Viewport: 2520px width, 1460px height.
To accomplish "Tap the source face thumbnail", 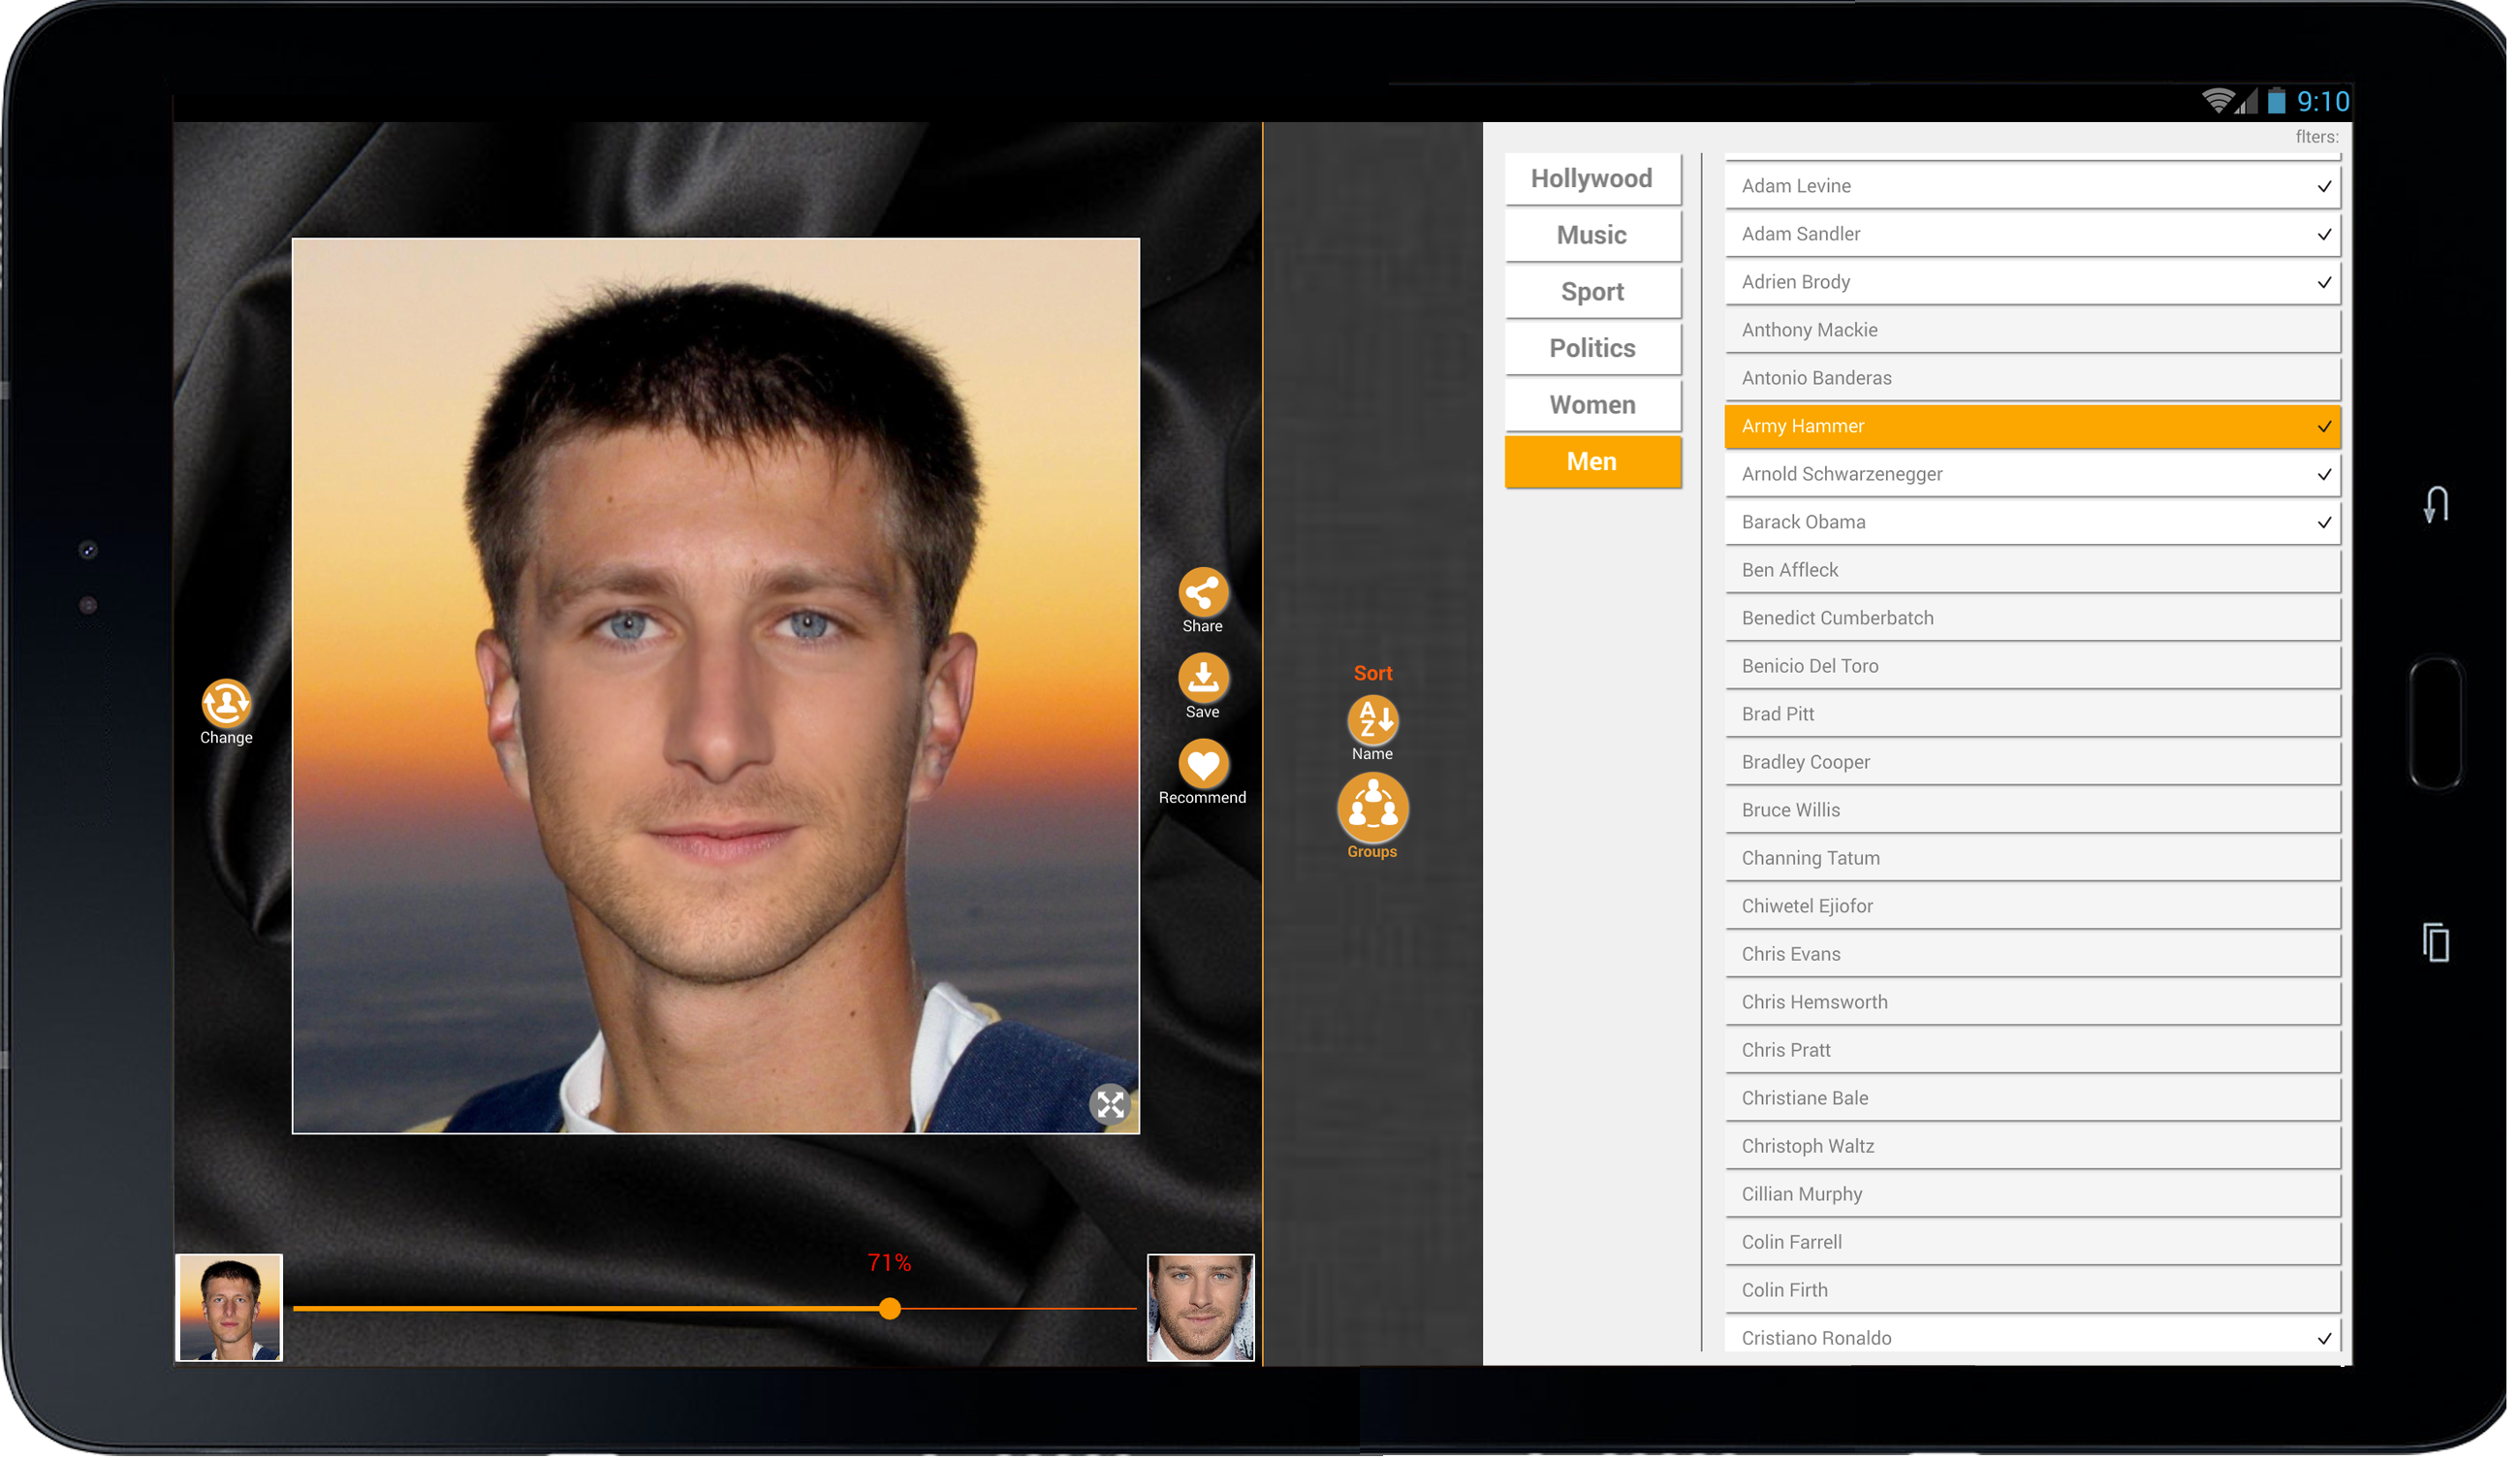I will pos(230,1307).
